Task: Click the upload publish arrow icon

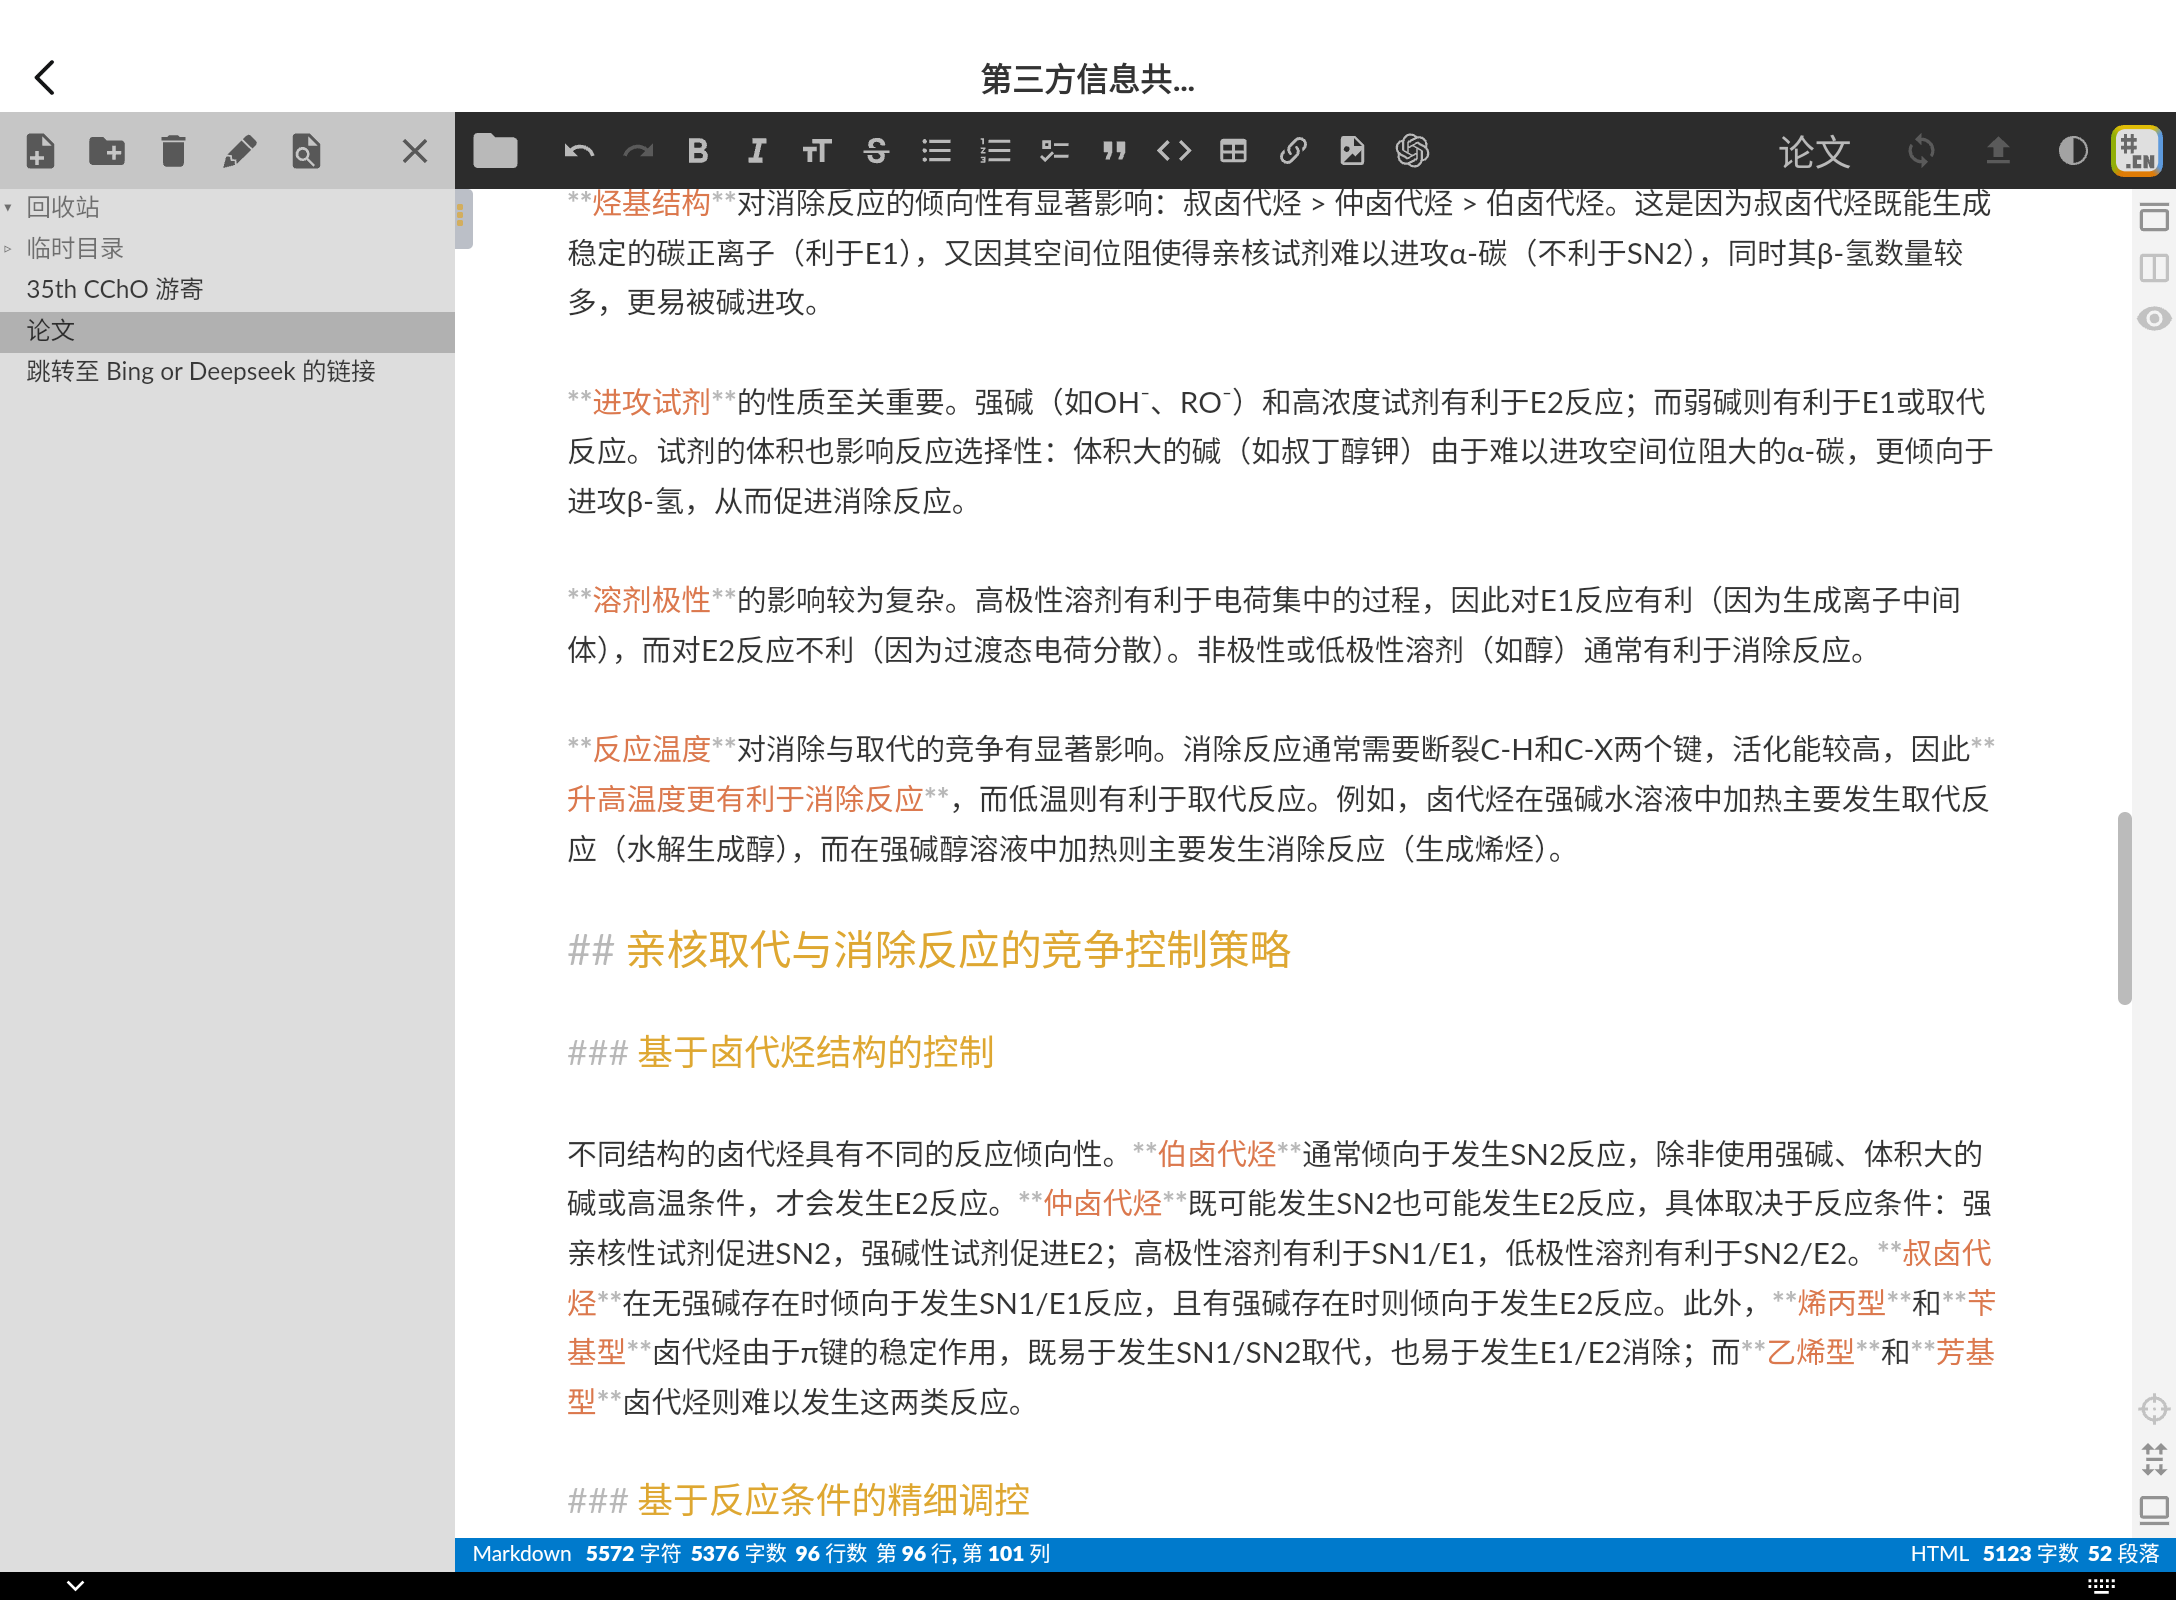Action: pos(1998,151)
